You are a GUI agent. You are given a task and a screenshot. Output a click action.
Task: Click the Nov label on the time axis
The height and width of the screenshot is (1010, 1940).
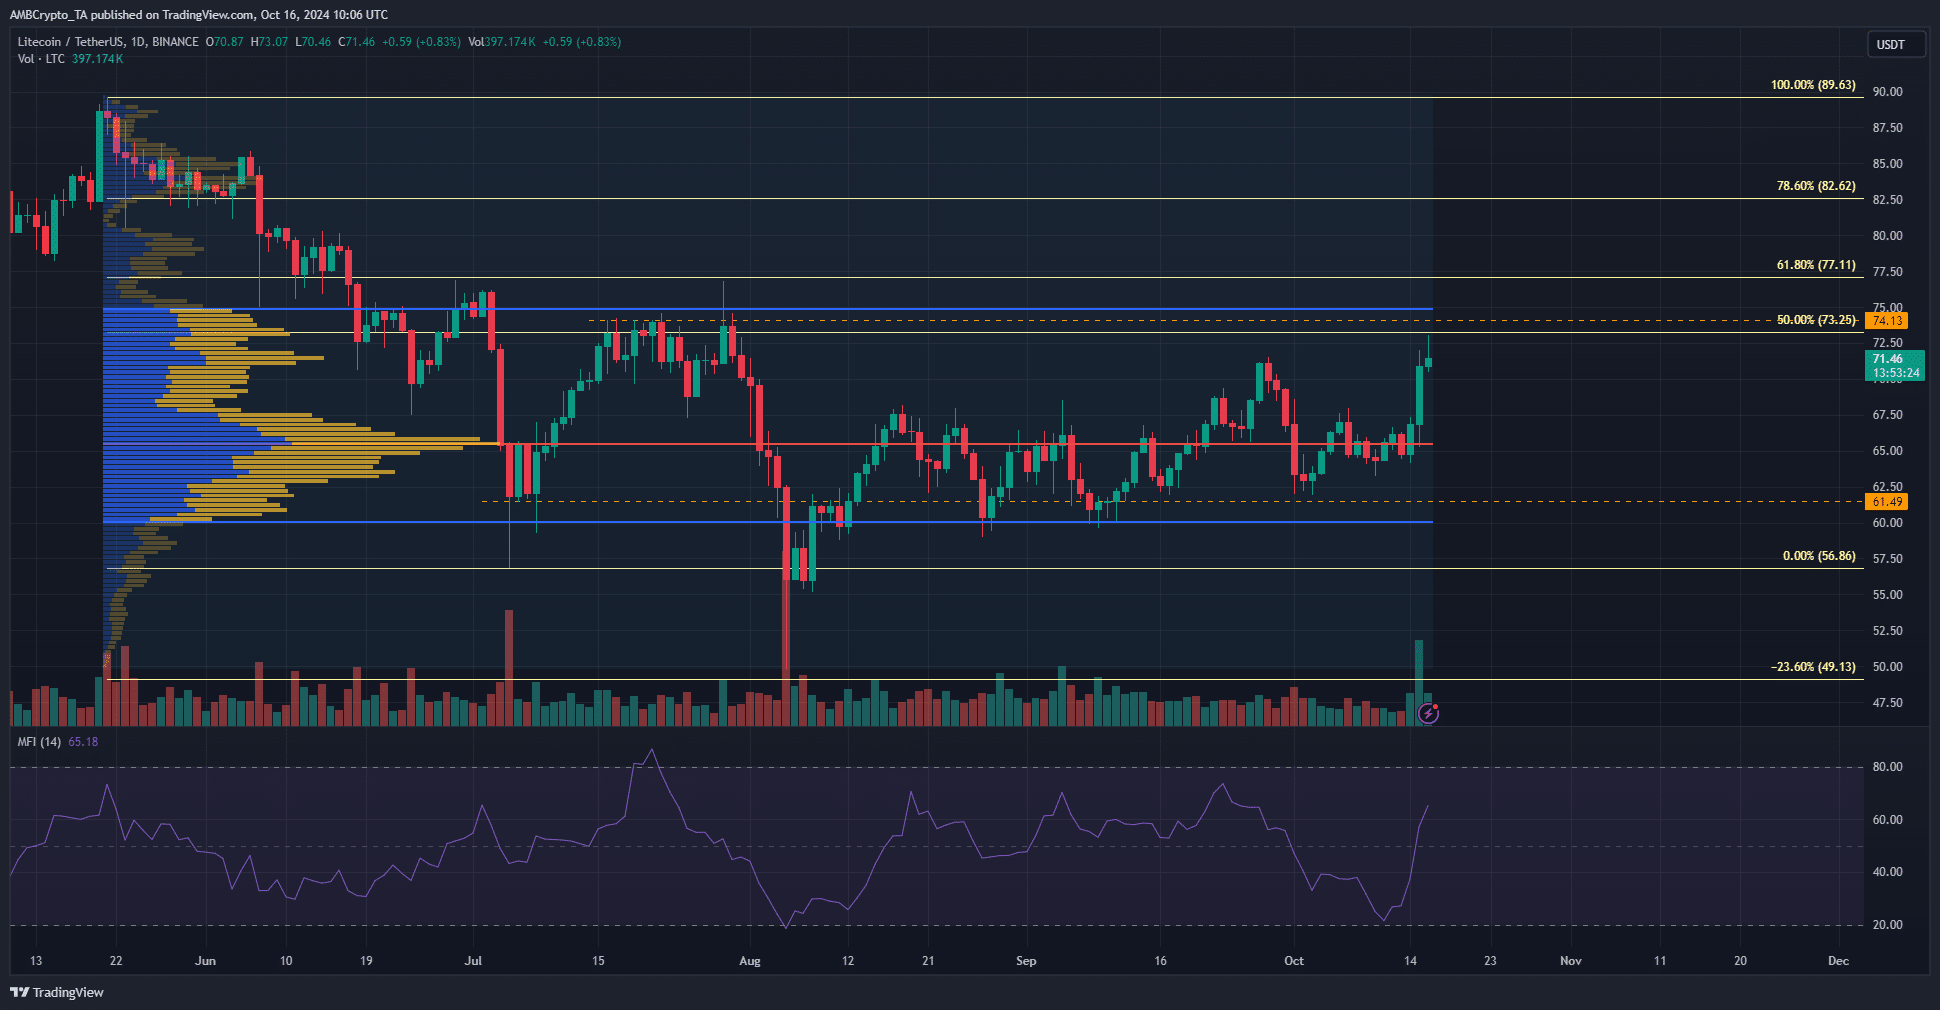[x=1571, y=961]
